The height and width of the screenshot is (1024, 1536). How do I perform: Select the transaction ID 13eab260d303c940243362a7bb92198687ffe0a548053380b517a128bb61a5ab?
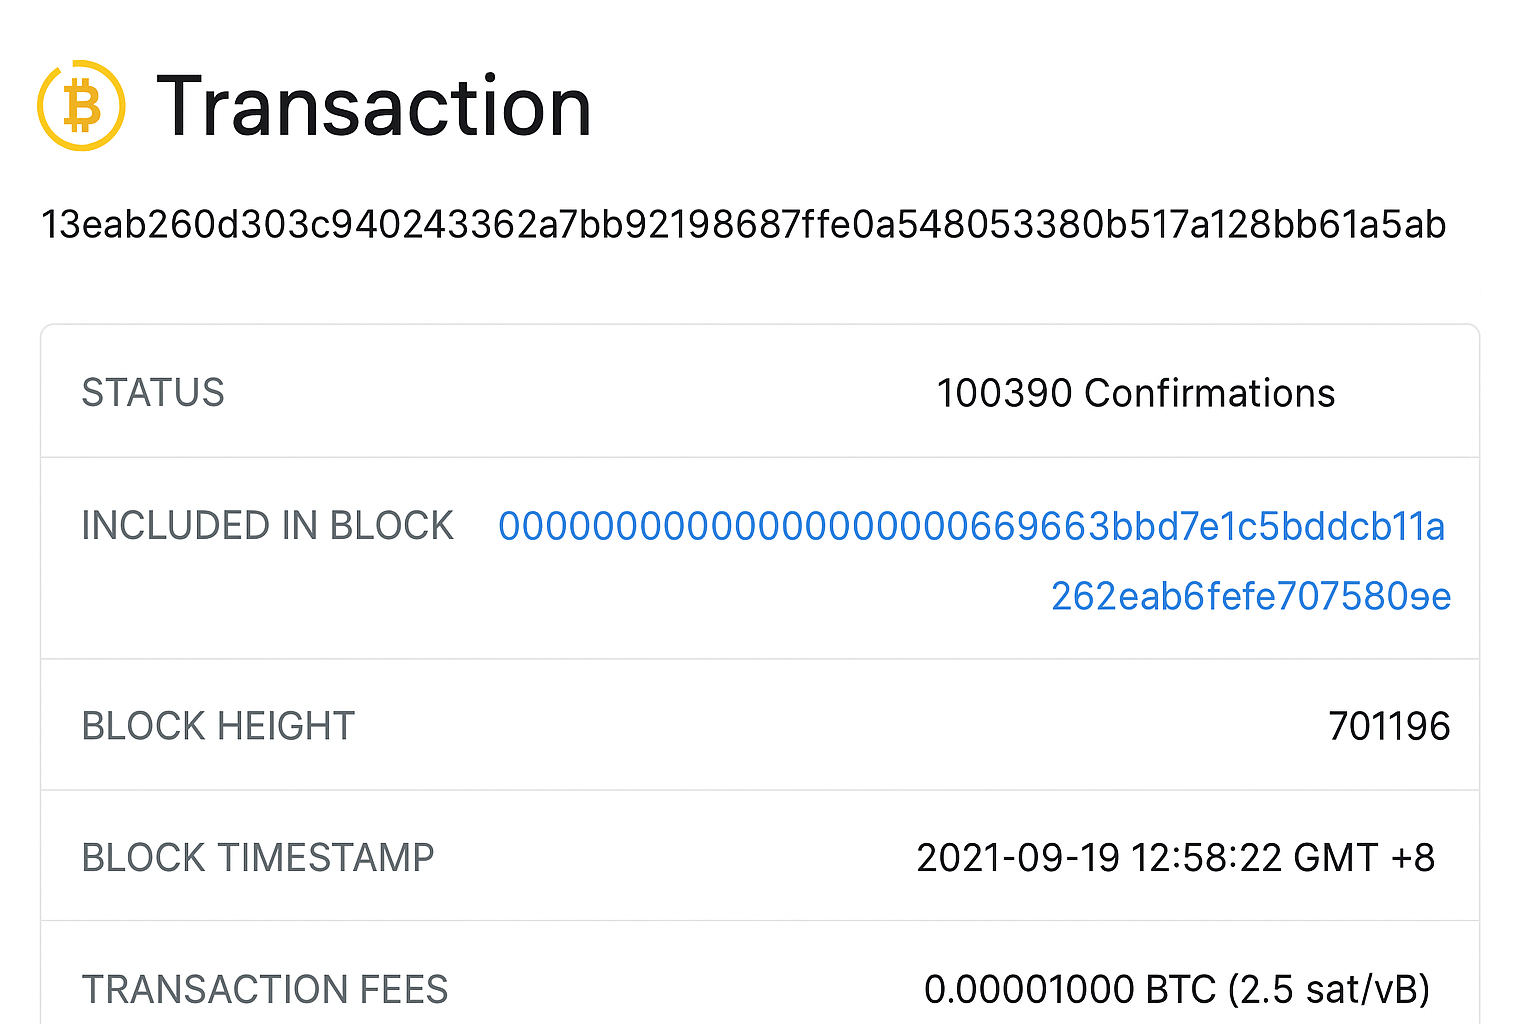(x=744, y=225)
